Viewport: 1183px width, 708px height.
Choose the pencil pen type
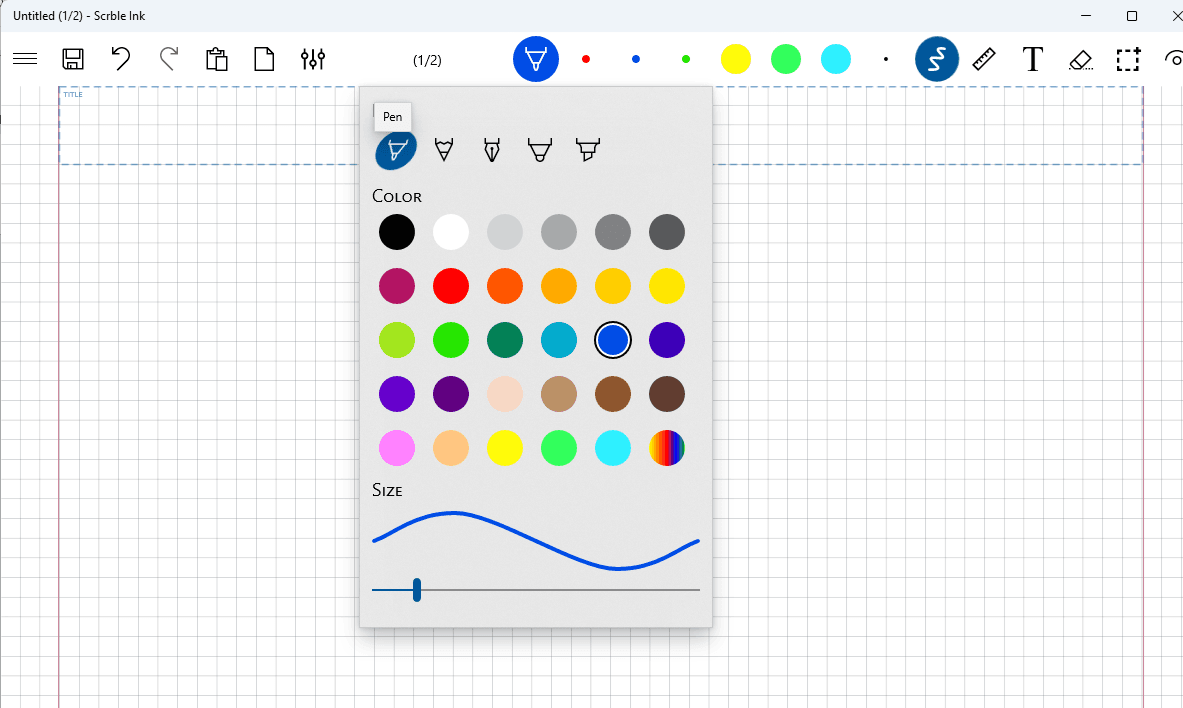click(x=443, y=150)
